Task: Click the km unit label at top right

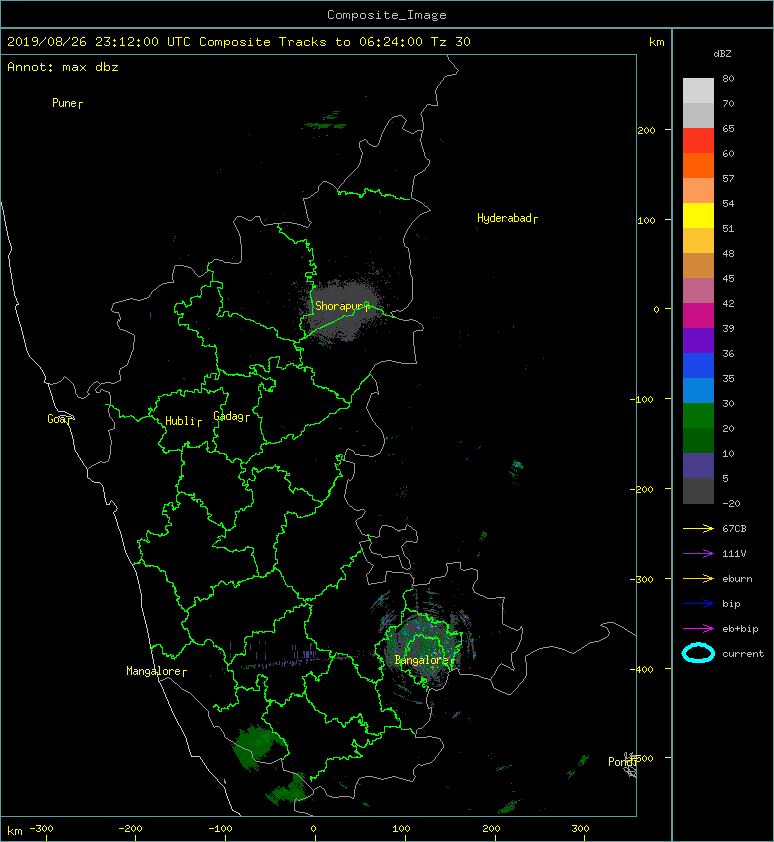Action: point(656,42)
